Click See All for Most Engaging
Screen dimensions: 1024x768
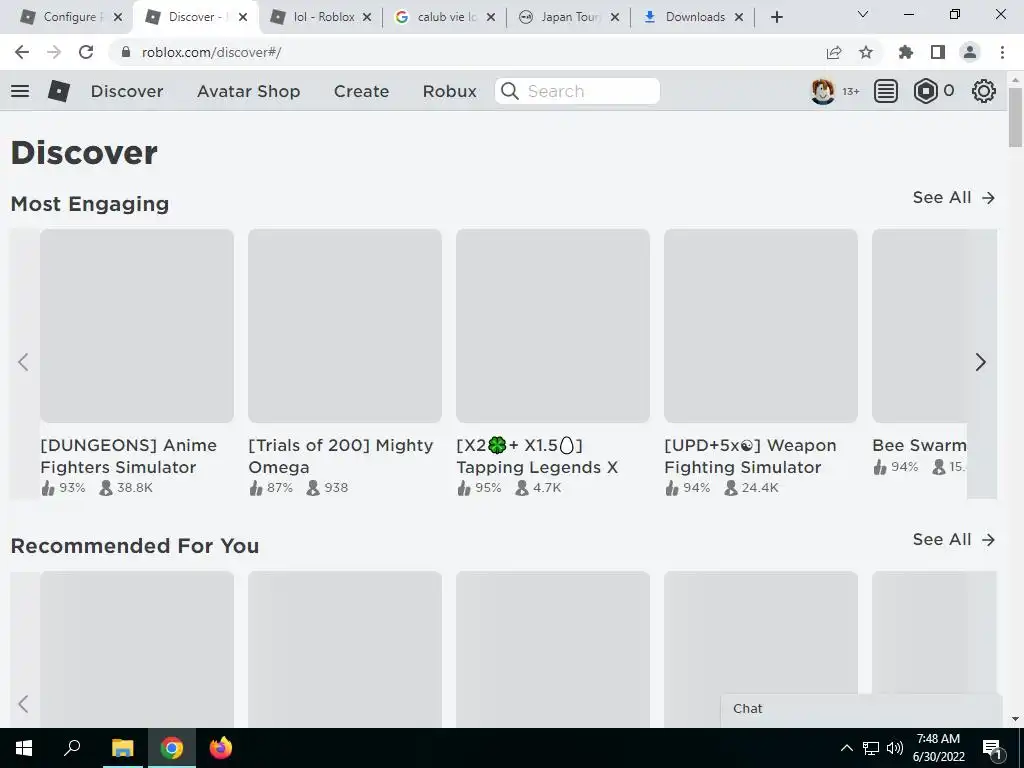[x=953, y=197]
